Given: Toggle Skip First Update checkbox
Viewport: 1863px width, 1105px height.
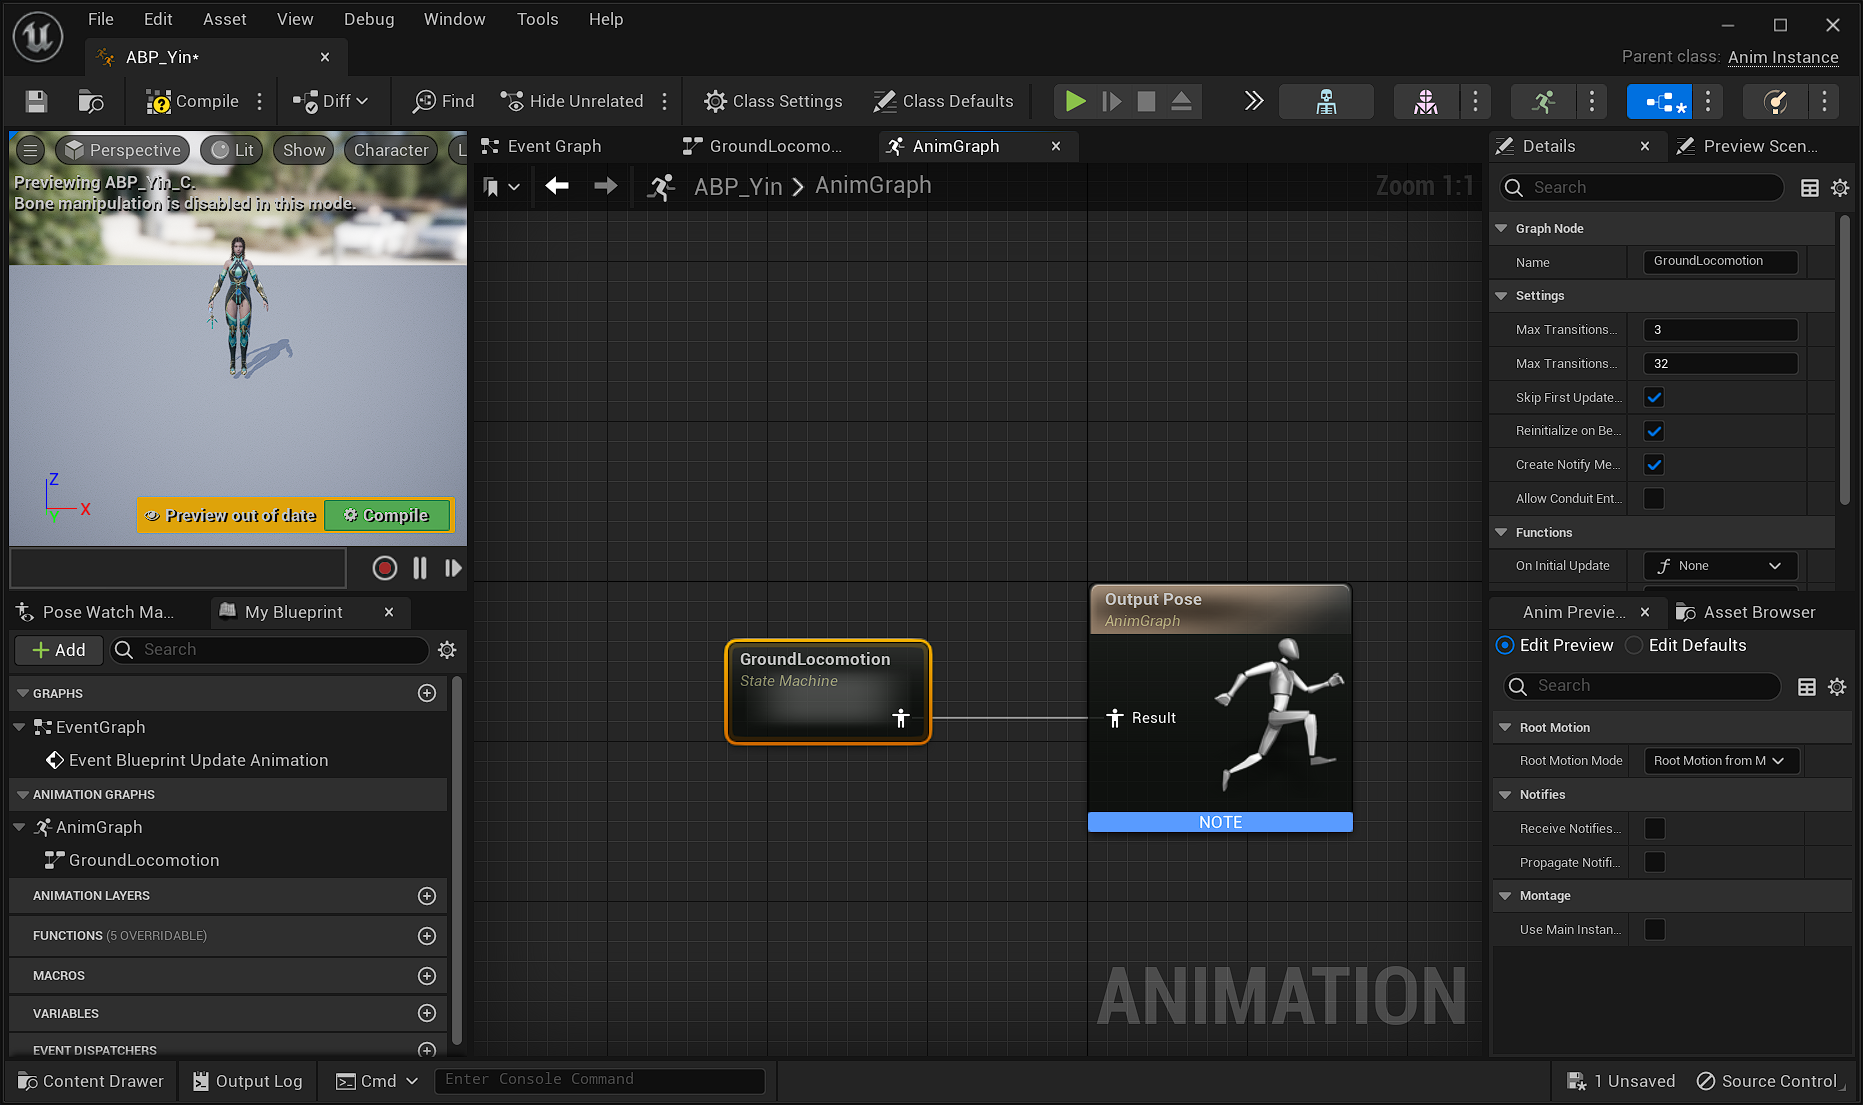Looking at the screenshot, I should pyautogui.click(x=1654, y=397).
